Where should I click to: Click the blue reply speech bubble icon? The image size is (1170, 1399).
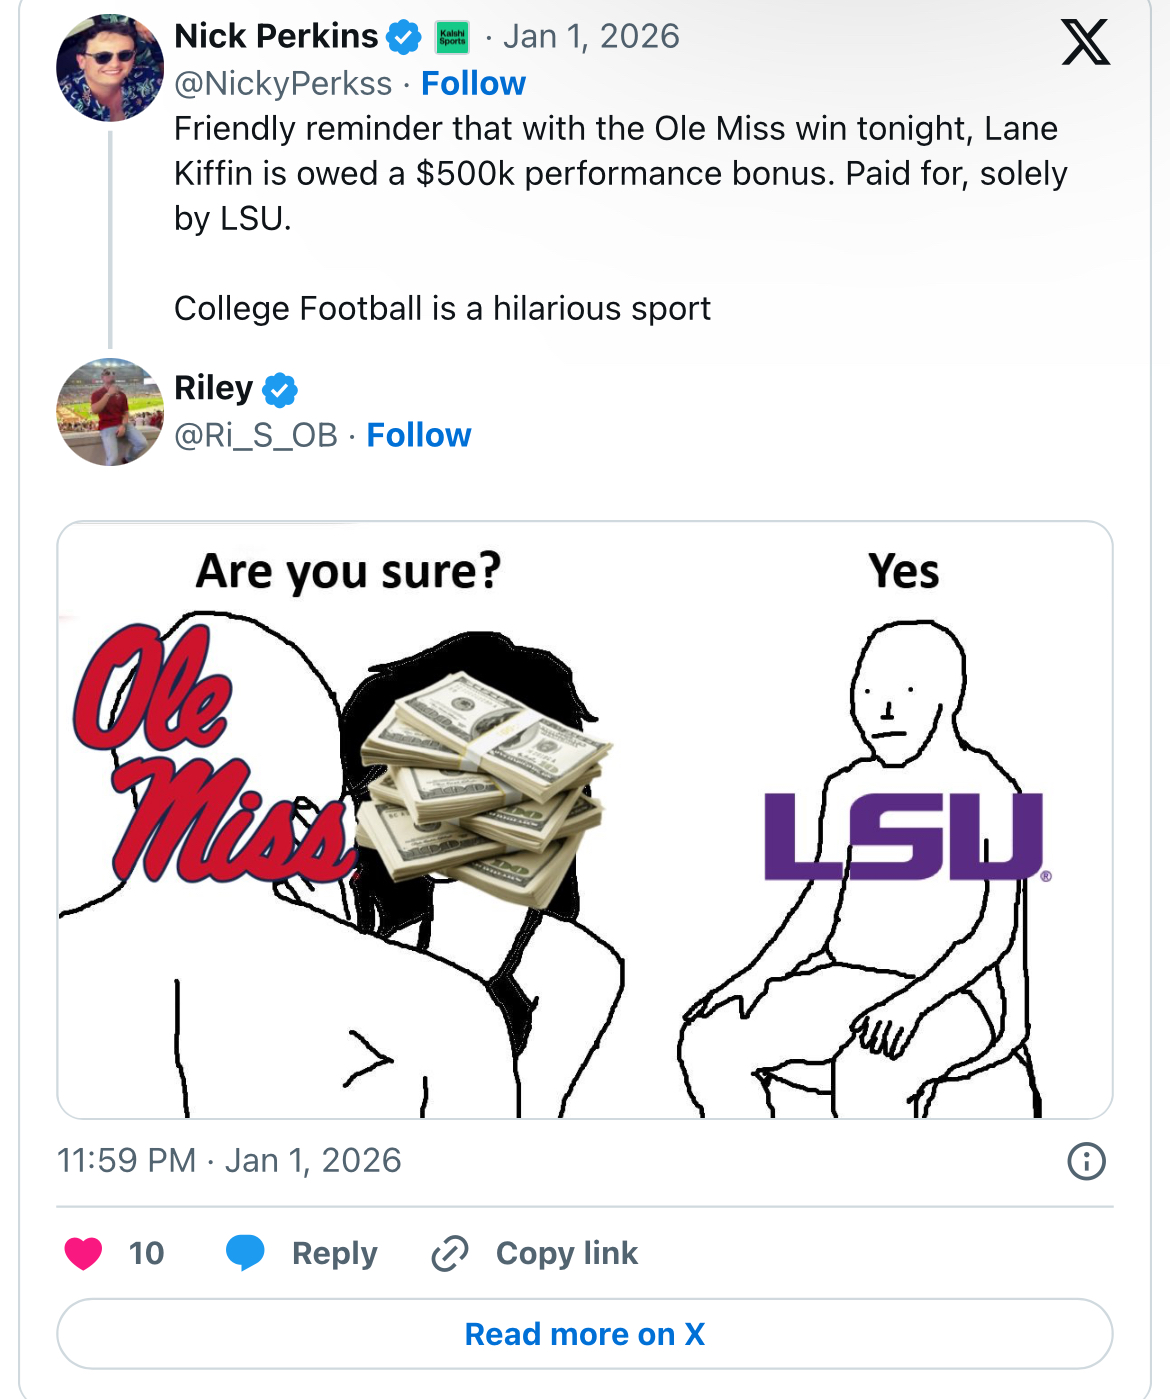click(245, 1252)
